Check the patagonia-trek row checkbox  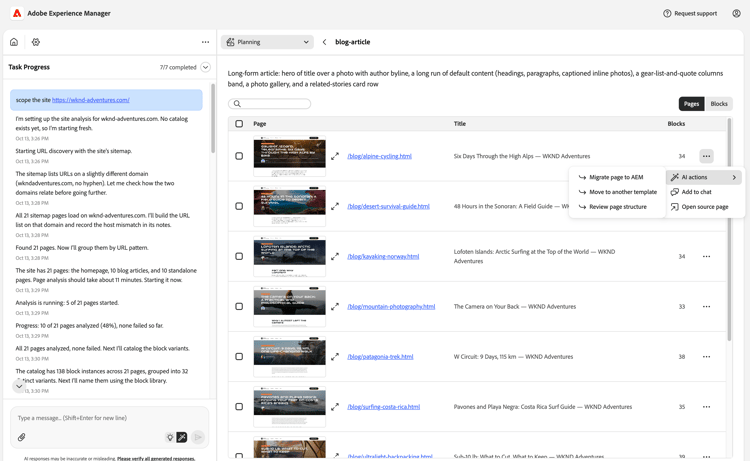coord(239,357)
